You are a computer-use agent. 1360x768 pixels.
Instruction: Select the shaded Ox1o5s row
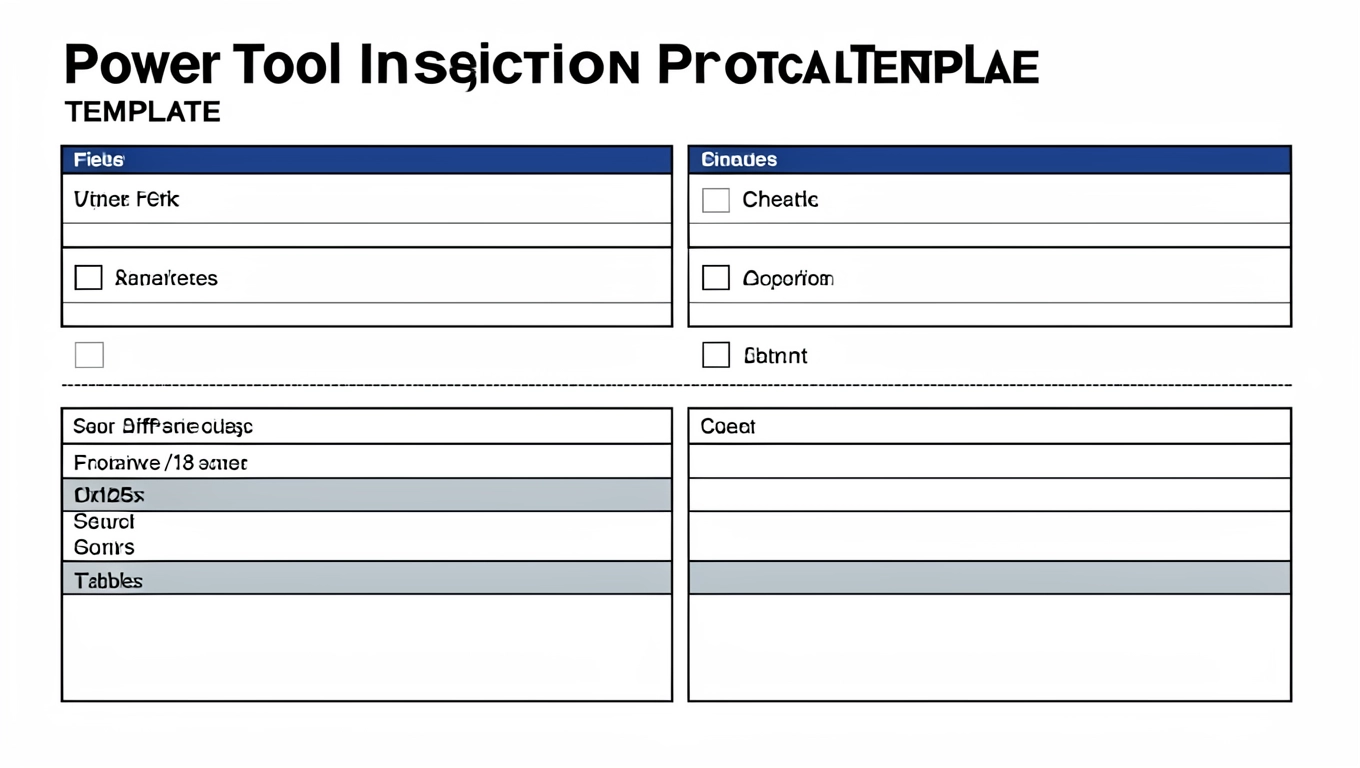tap(366, 495)
